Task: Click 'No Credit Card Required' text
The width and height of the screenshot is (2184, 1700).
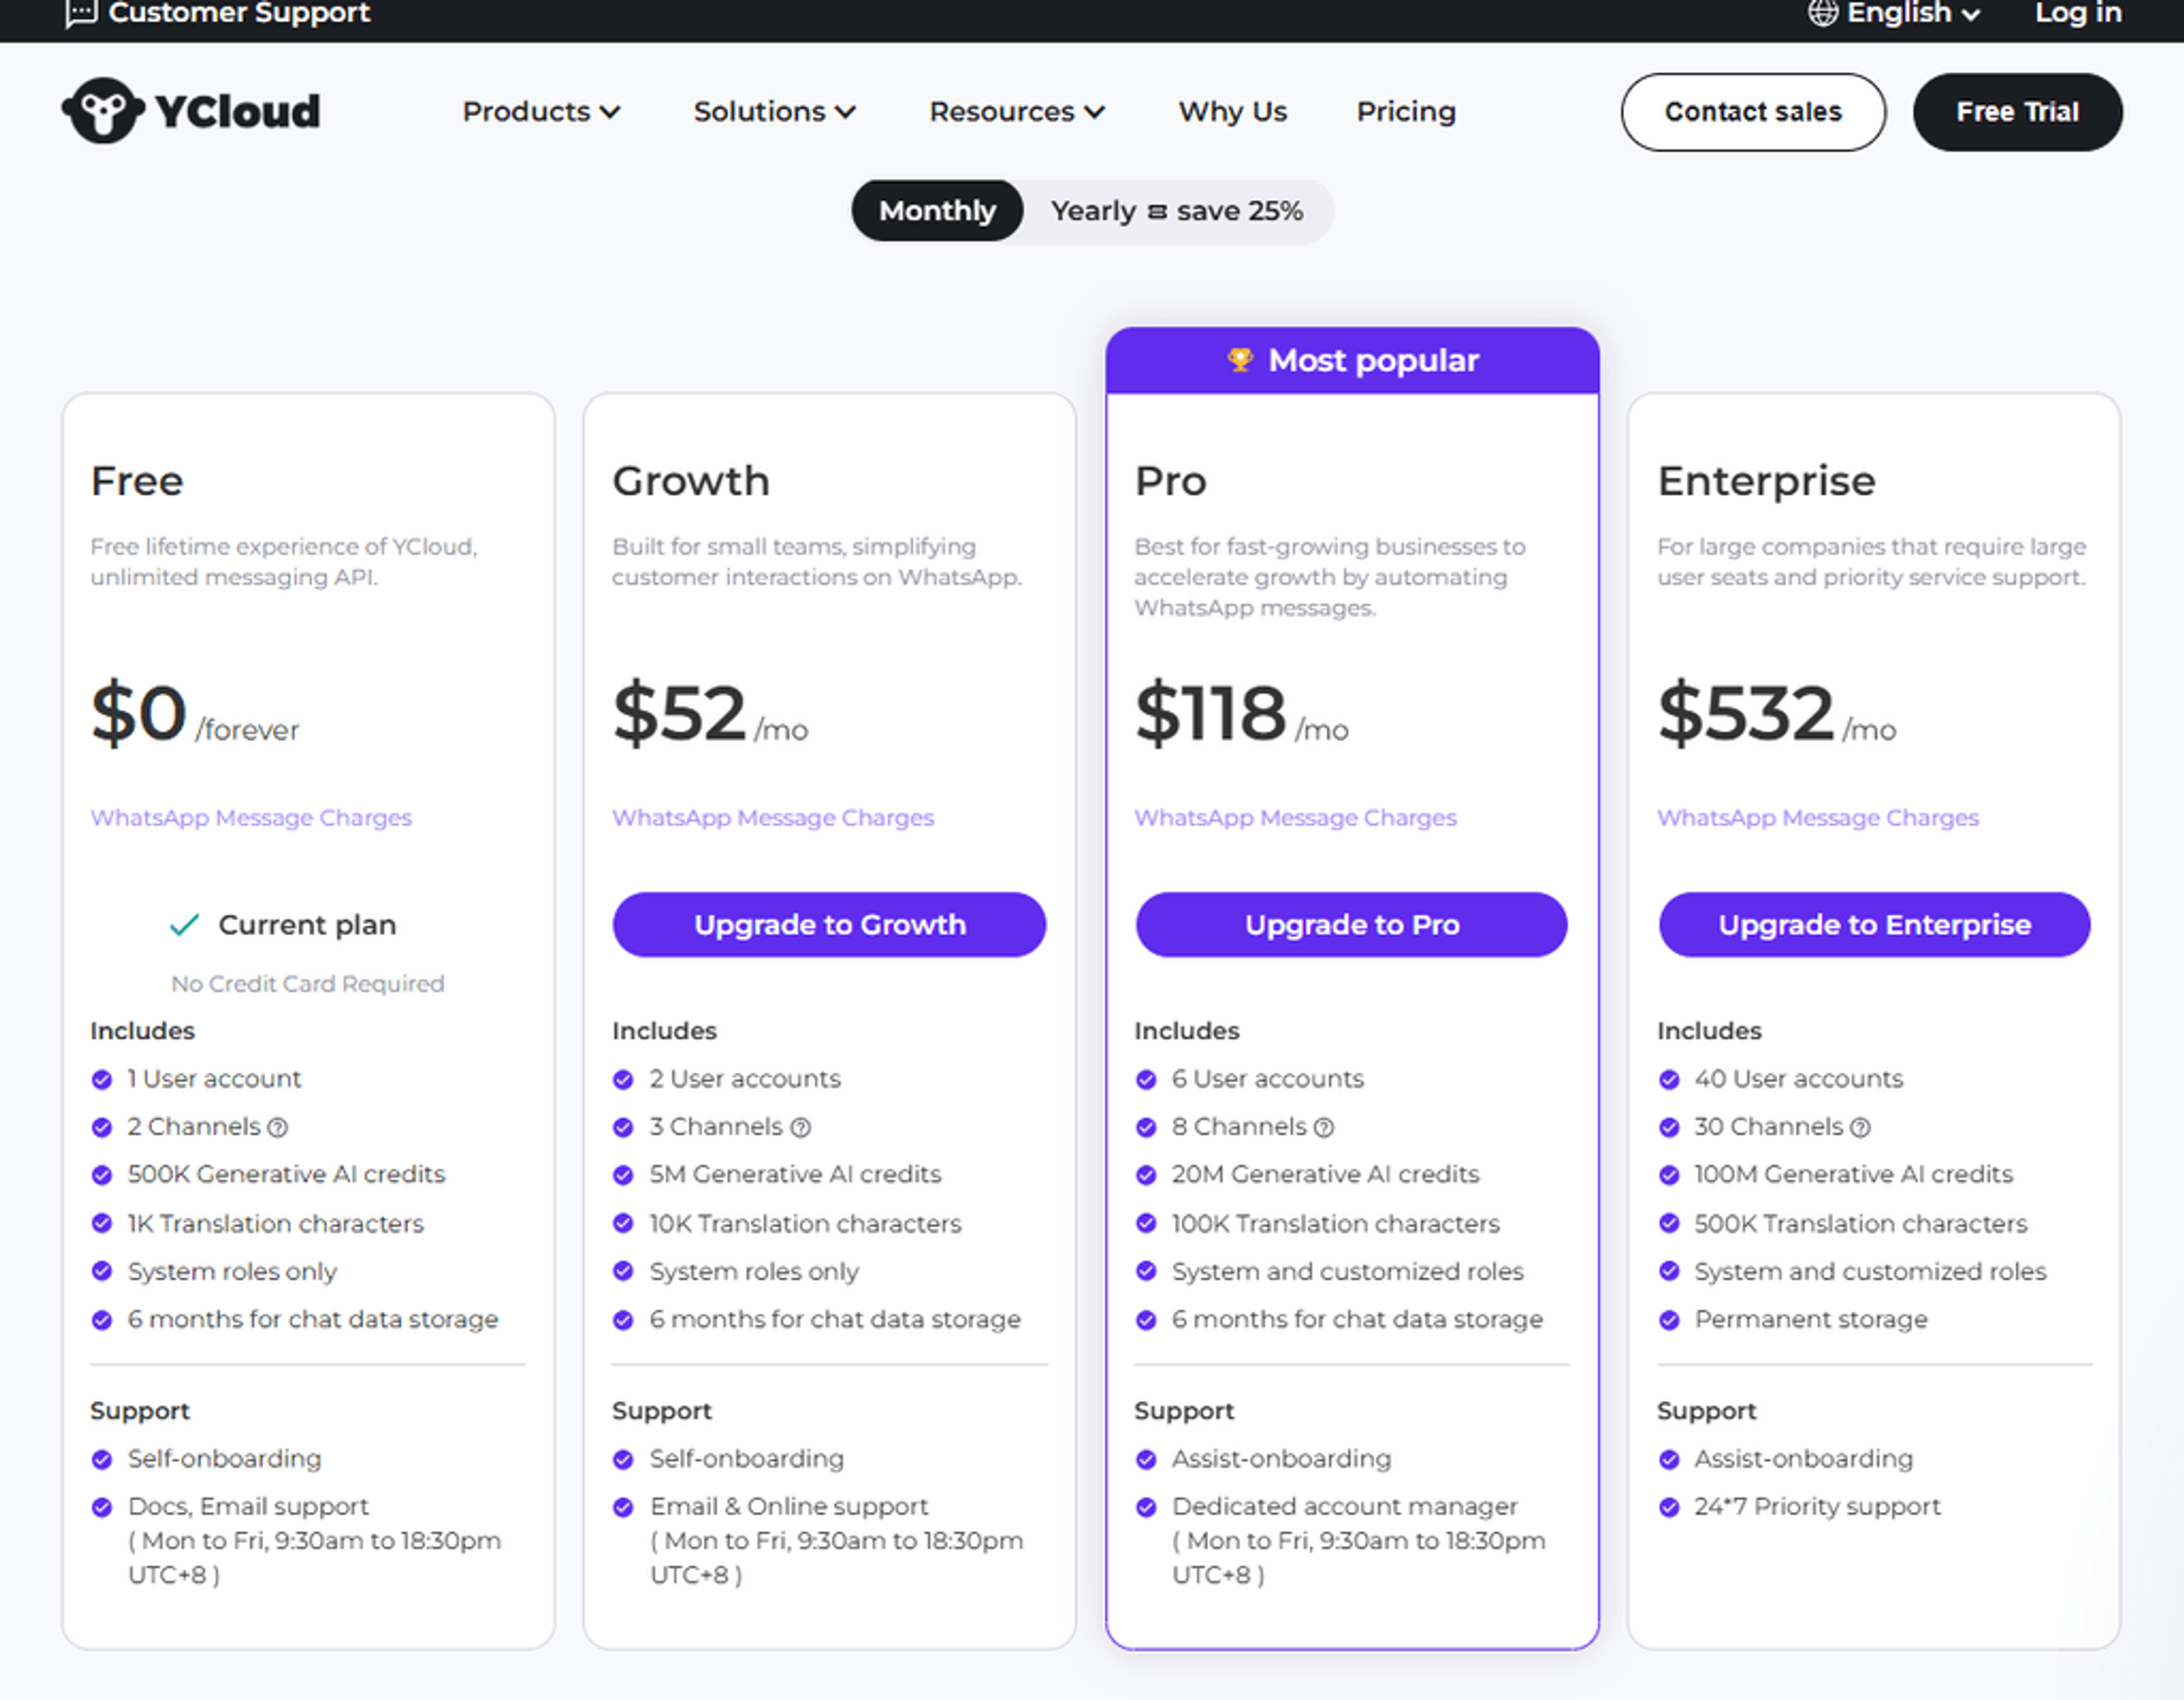Action: click(x=308, y=984)
